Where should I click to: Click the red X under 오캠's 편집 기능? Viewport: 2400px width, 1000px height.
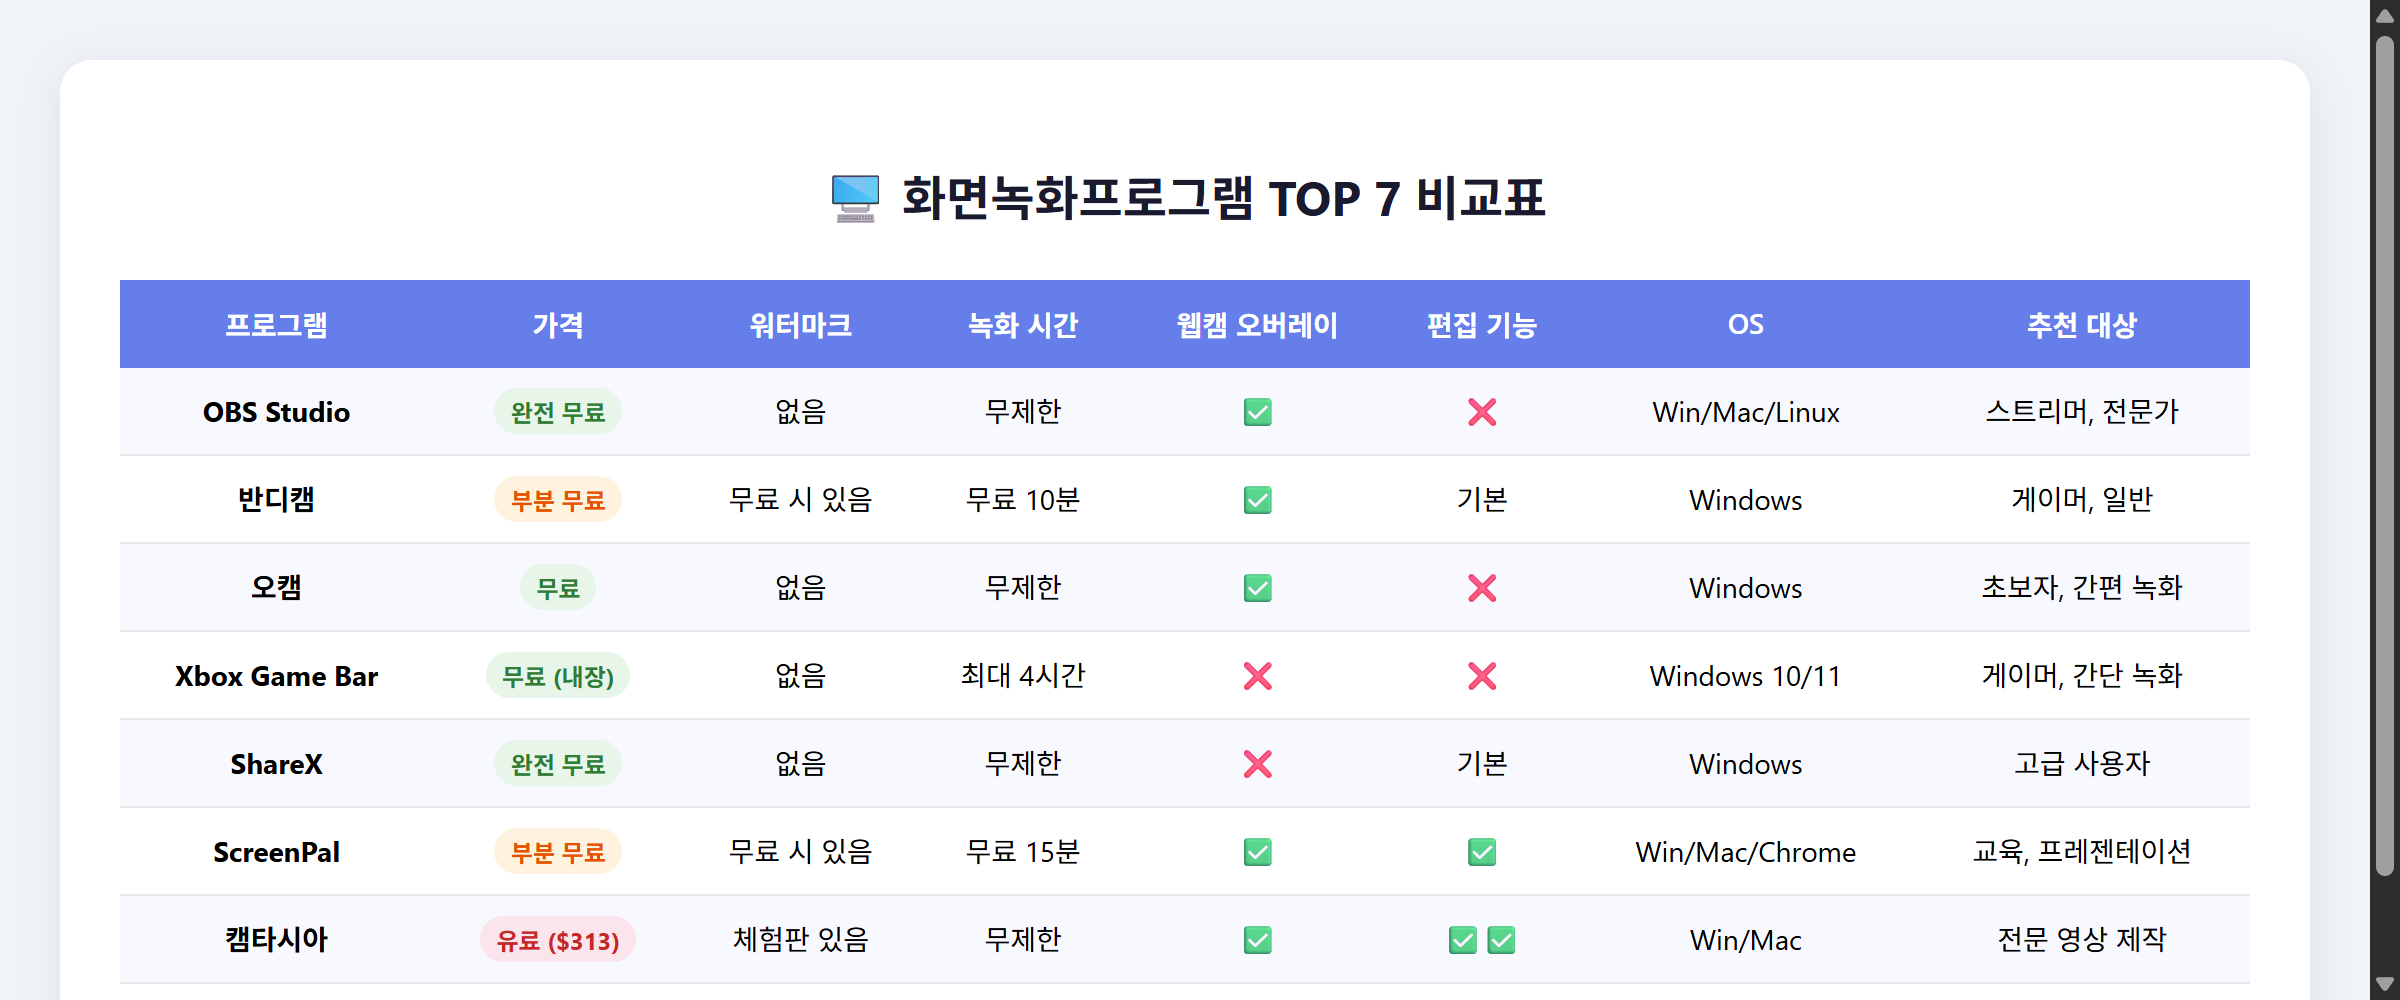tap(1482, 588)
